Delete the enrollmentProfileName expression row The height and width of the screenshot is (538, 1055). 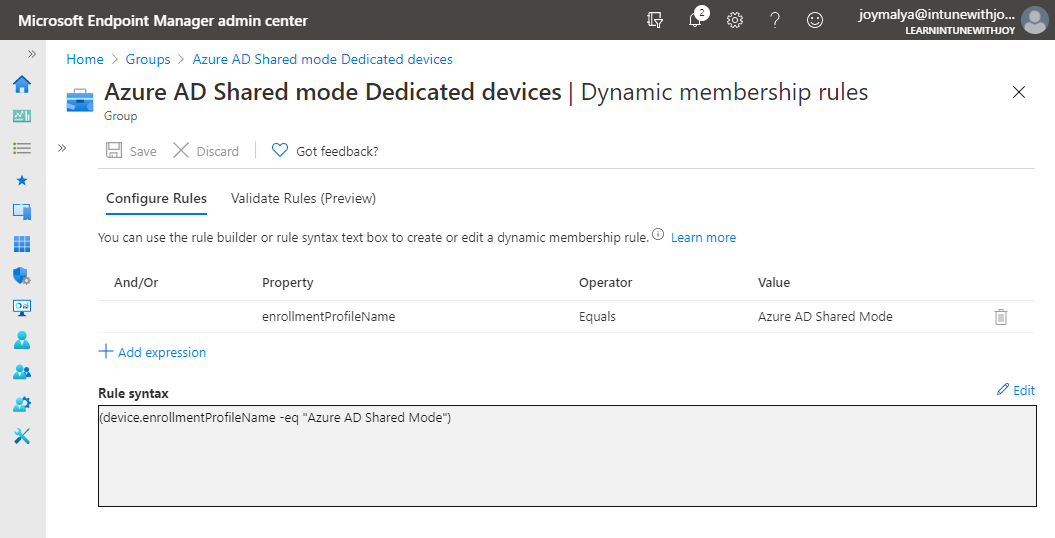(1001, 317)
